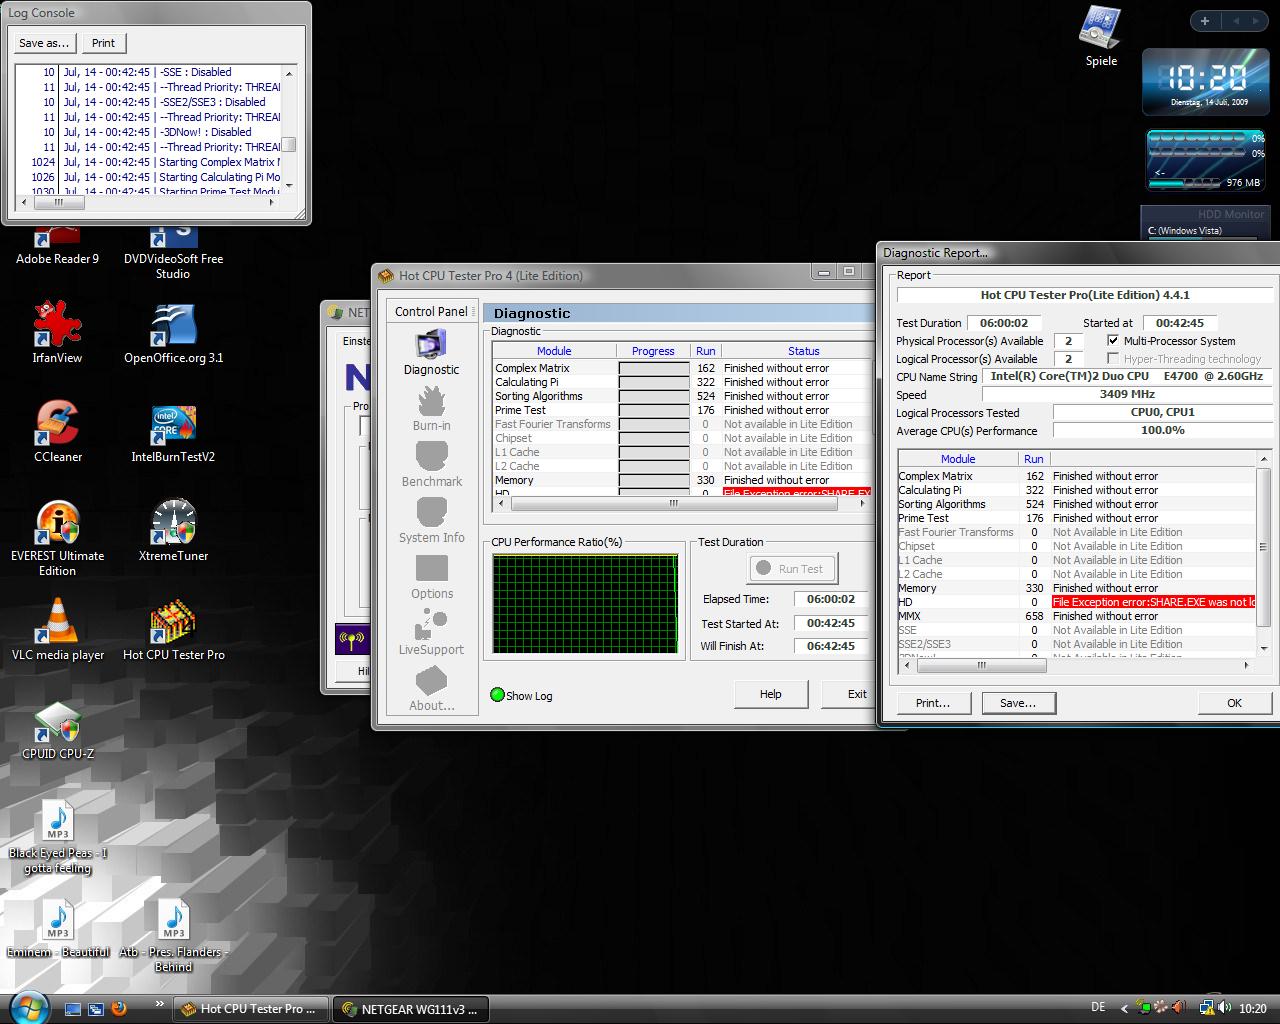Click Save as... in Log Console
Viewport: 1280px width, 1024px height.
44,43
